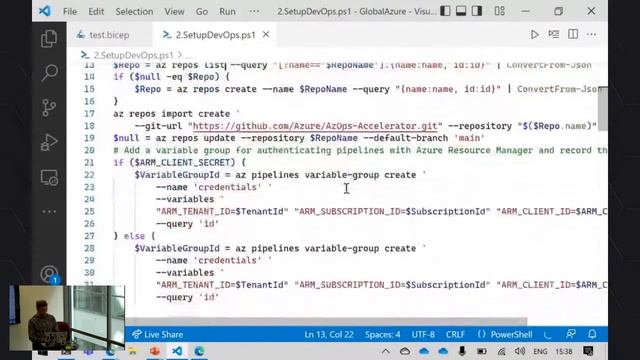The width and height of the screenshot is (640, 360).
Task: Click the microphone icon in system tray
Action: [x=462, y=351]
